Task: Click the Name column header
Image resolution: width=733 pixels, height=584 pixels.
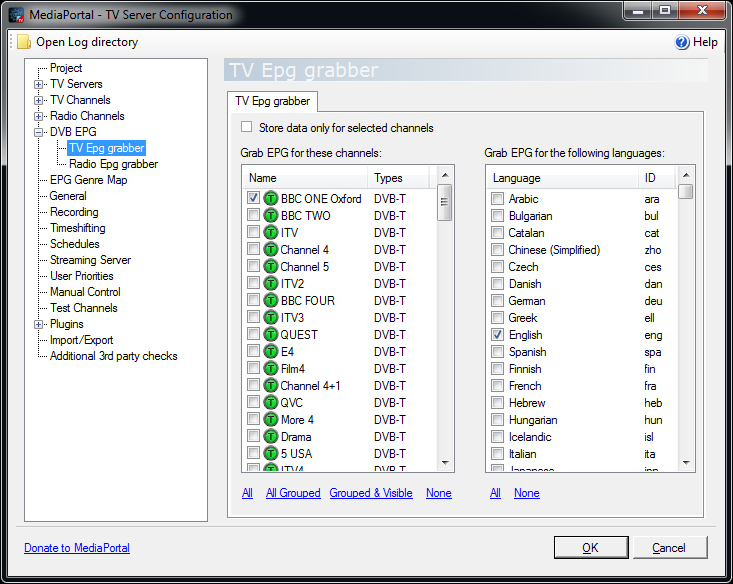Action: [305, 178]
